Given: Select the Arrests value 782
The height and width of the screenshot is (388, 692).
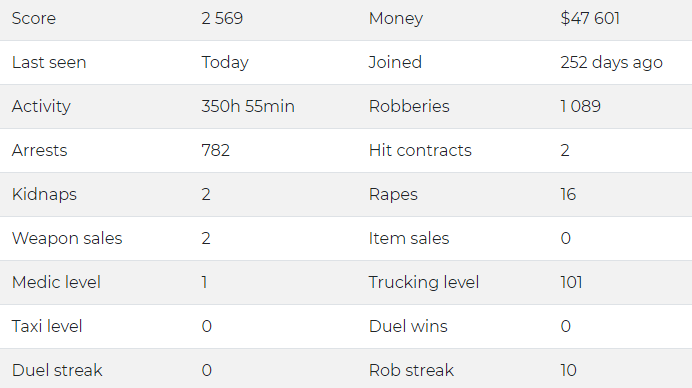Looking at the screenshot, I should pos(216,151).
